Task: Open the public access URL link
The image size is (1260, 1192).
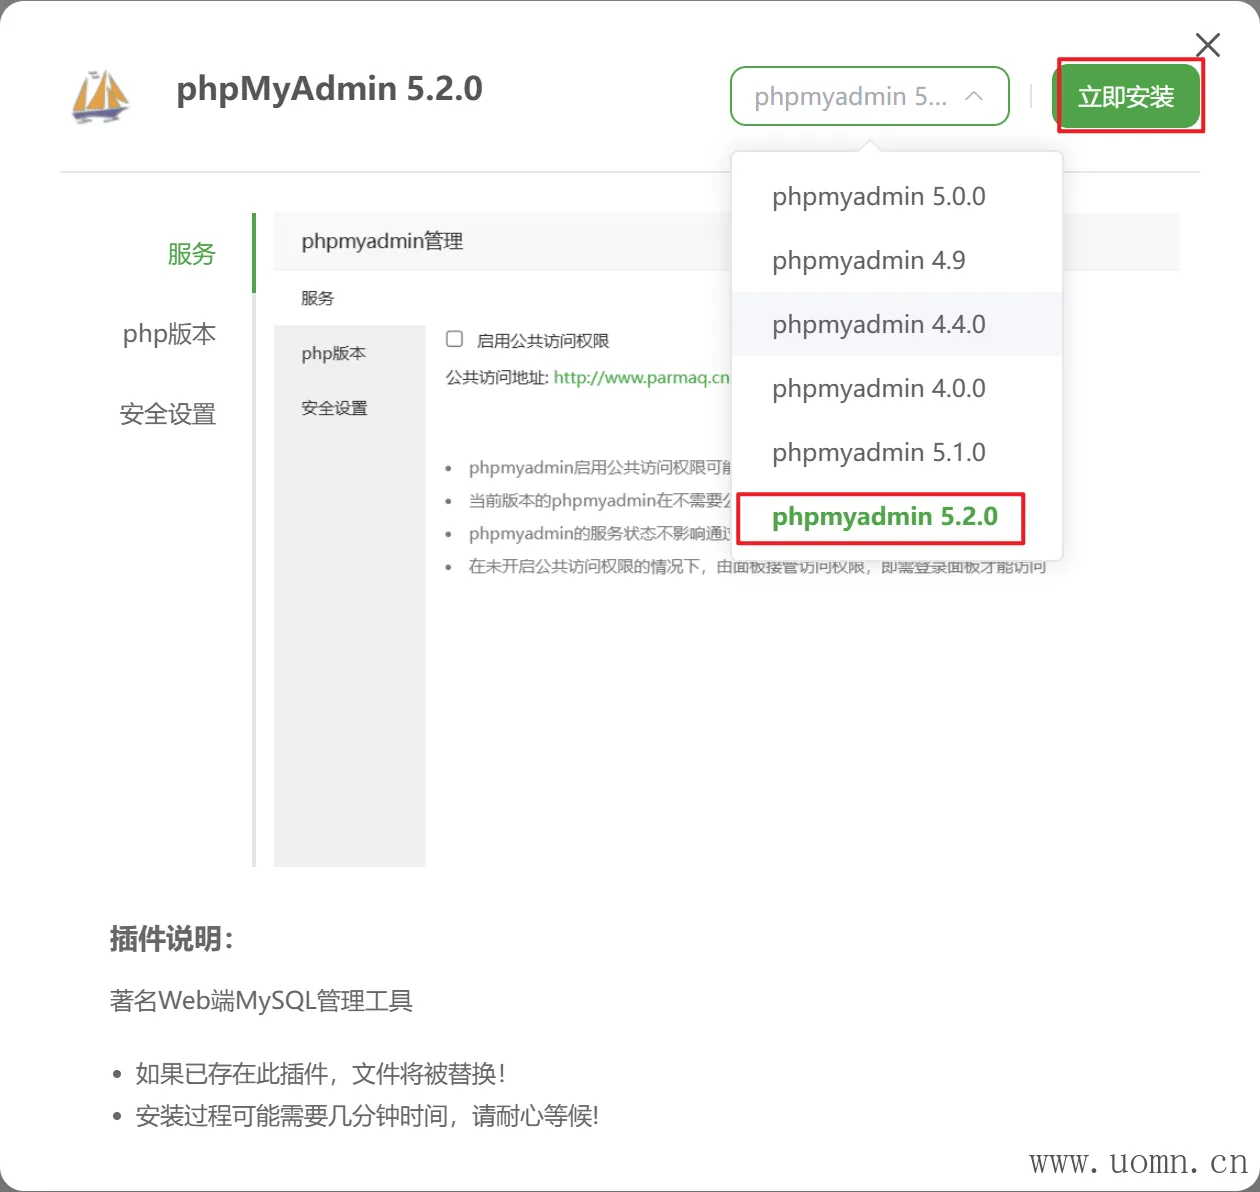Action: click(x=641, y=377)
